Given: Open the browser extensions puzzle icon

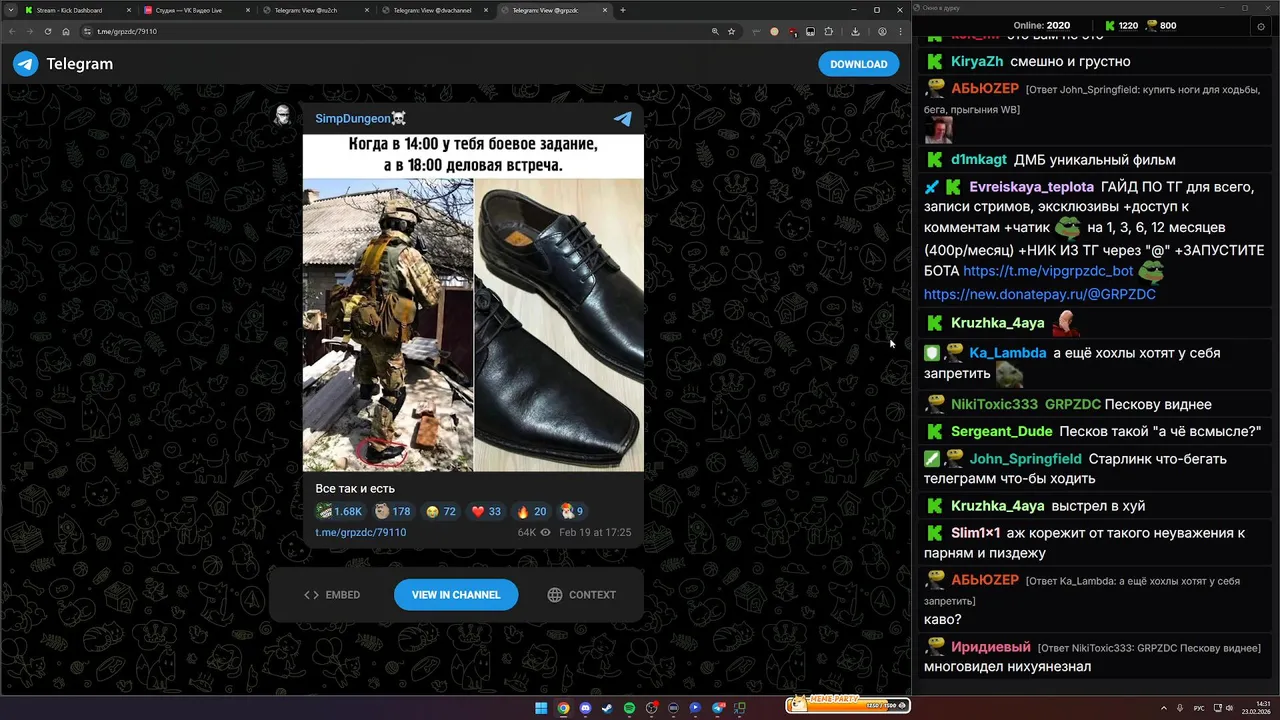Looking at the screenshot, I should 827,31.
